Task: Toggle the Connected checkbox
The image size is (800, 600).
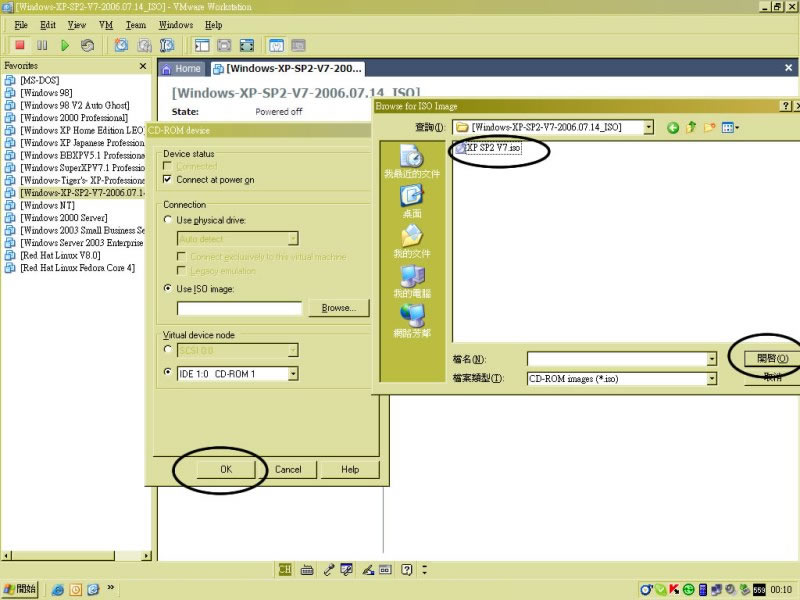Action: 167,166
